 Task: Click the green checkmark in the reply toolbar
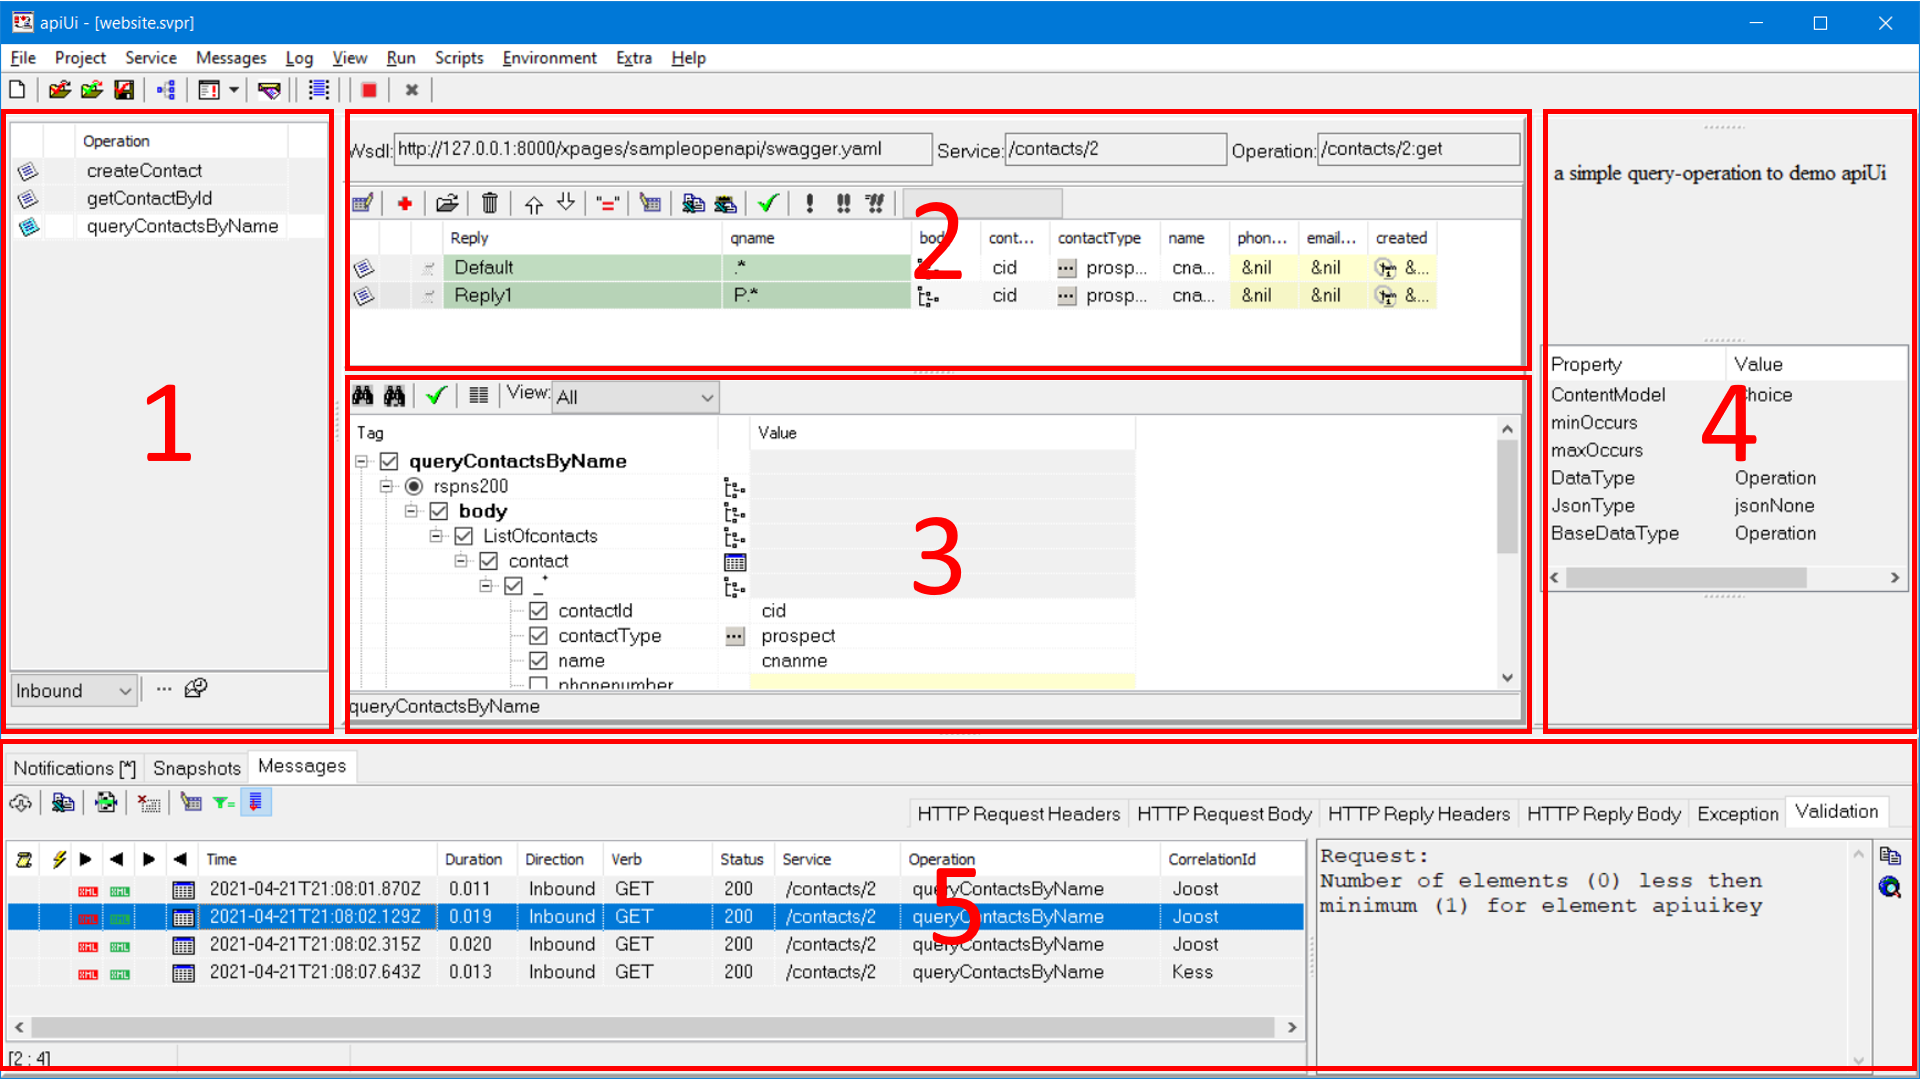(768, 204)
